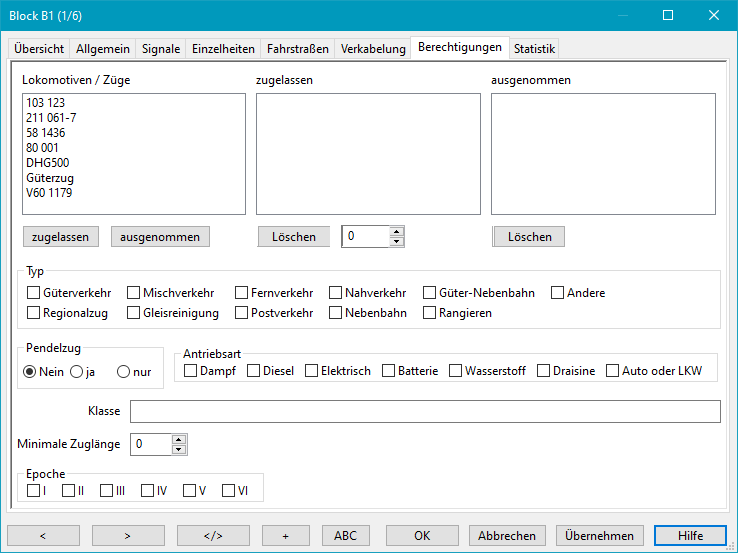Click the </> button
Screen dimensions: 738x553
213,536
